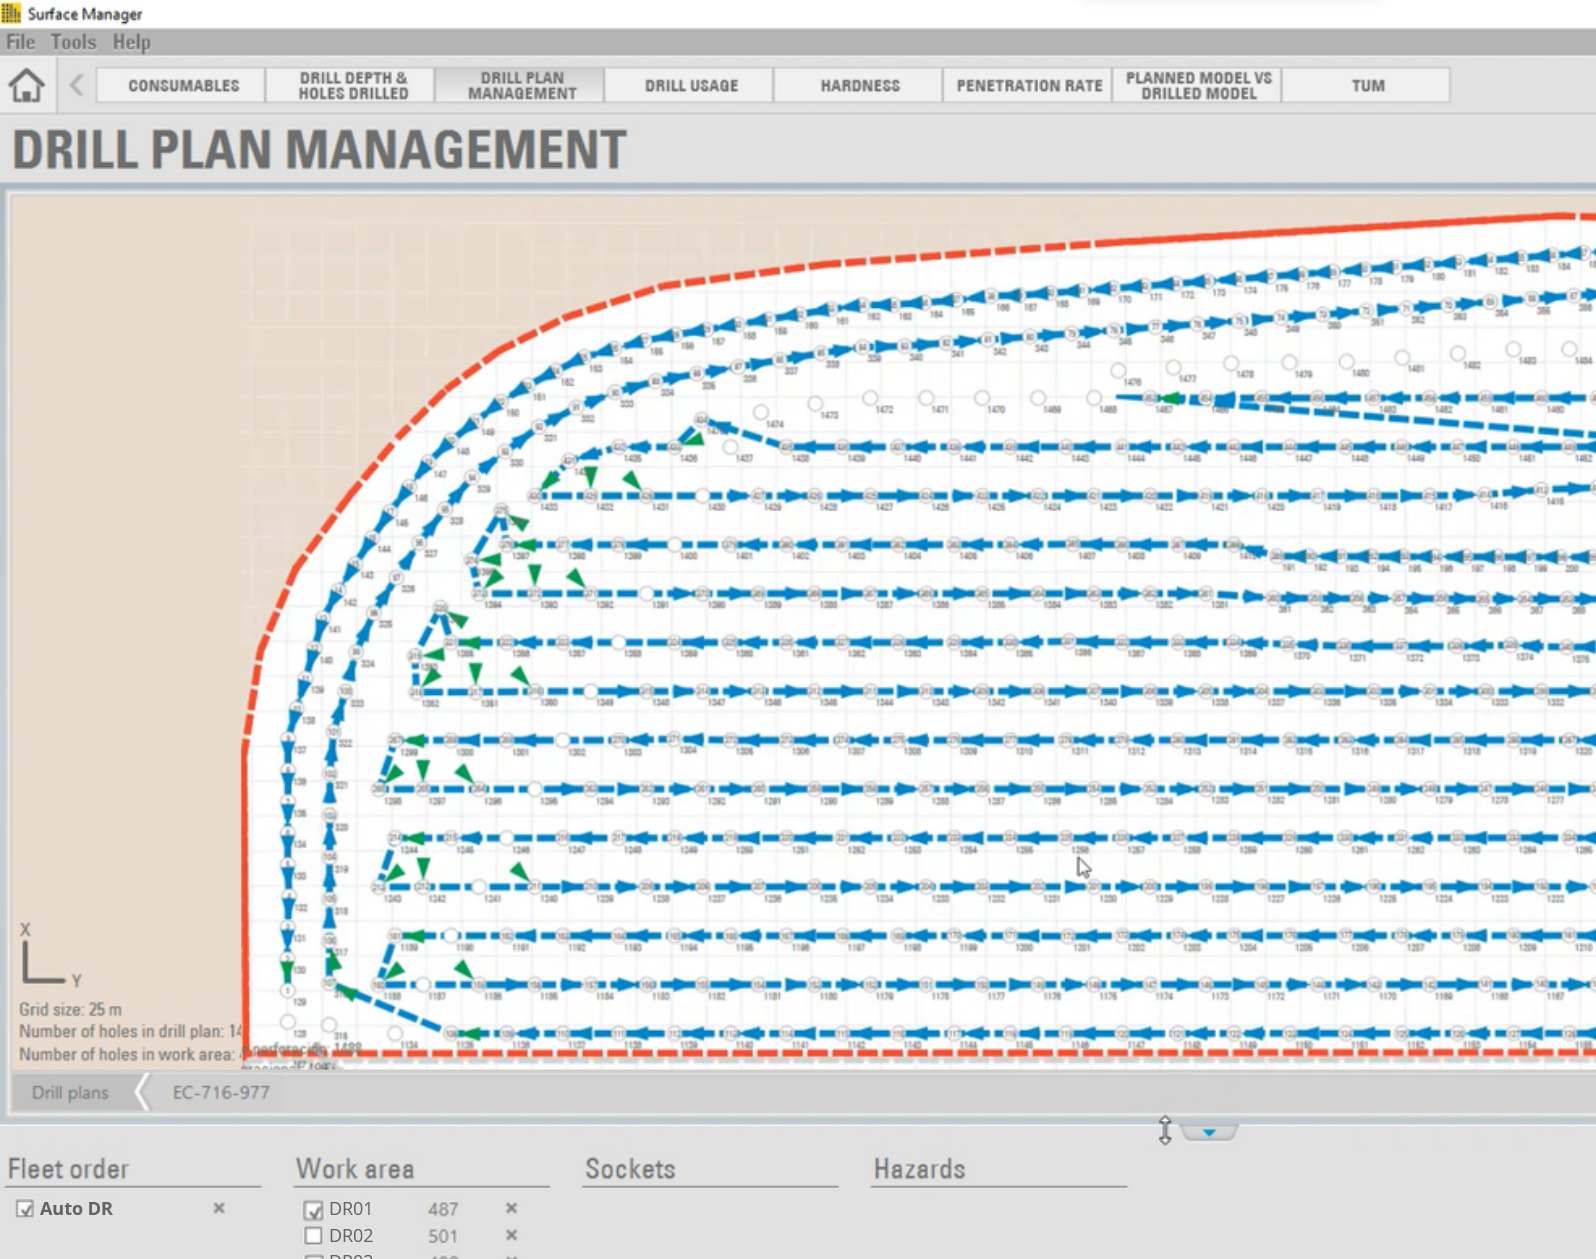Open the Consumables tab

[182, 85]
